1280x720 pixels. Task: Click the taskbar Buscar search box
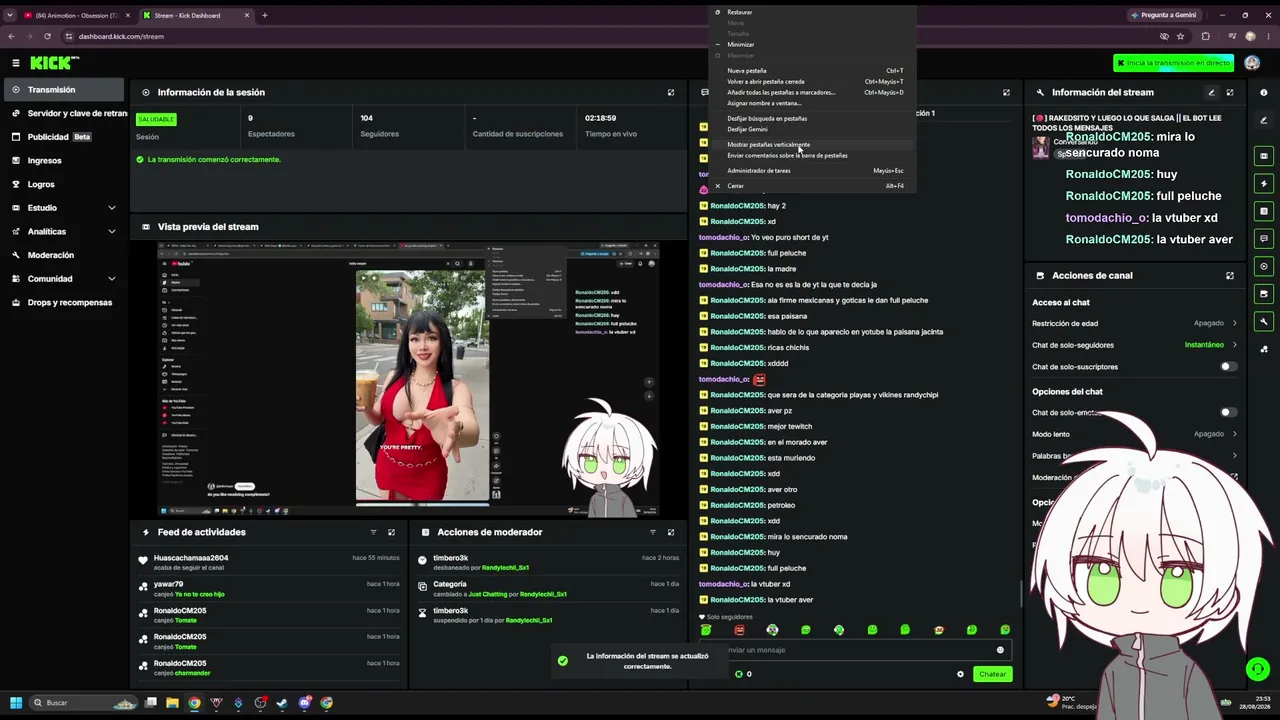(x=84, y=702)
